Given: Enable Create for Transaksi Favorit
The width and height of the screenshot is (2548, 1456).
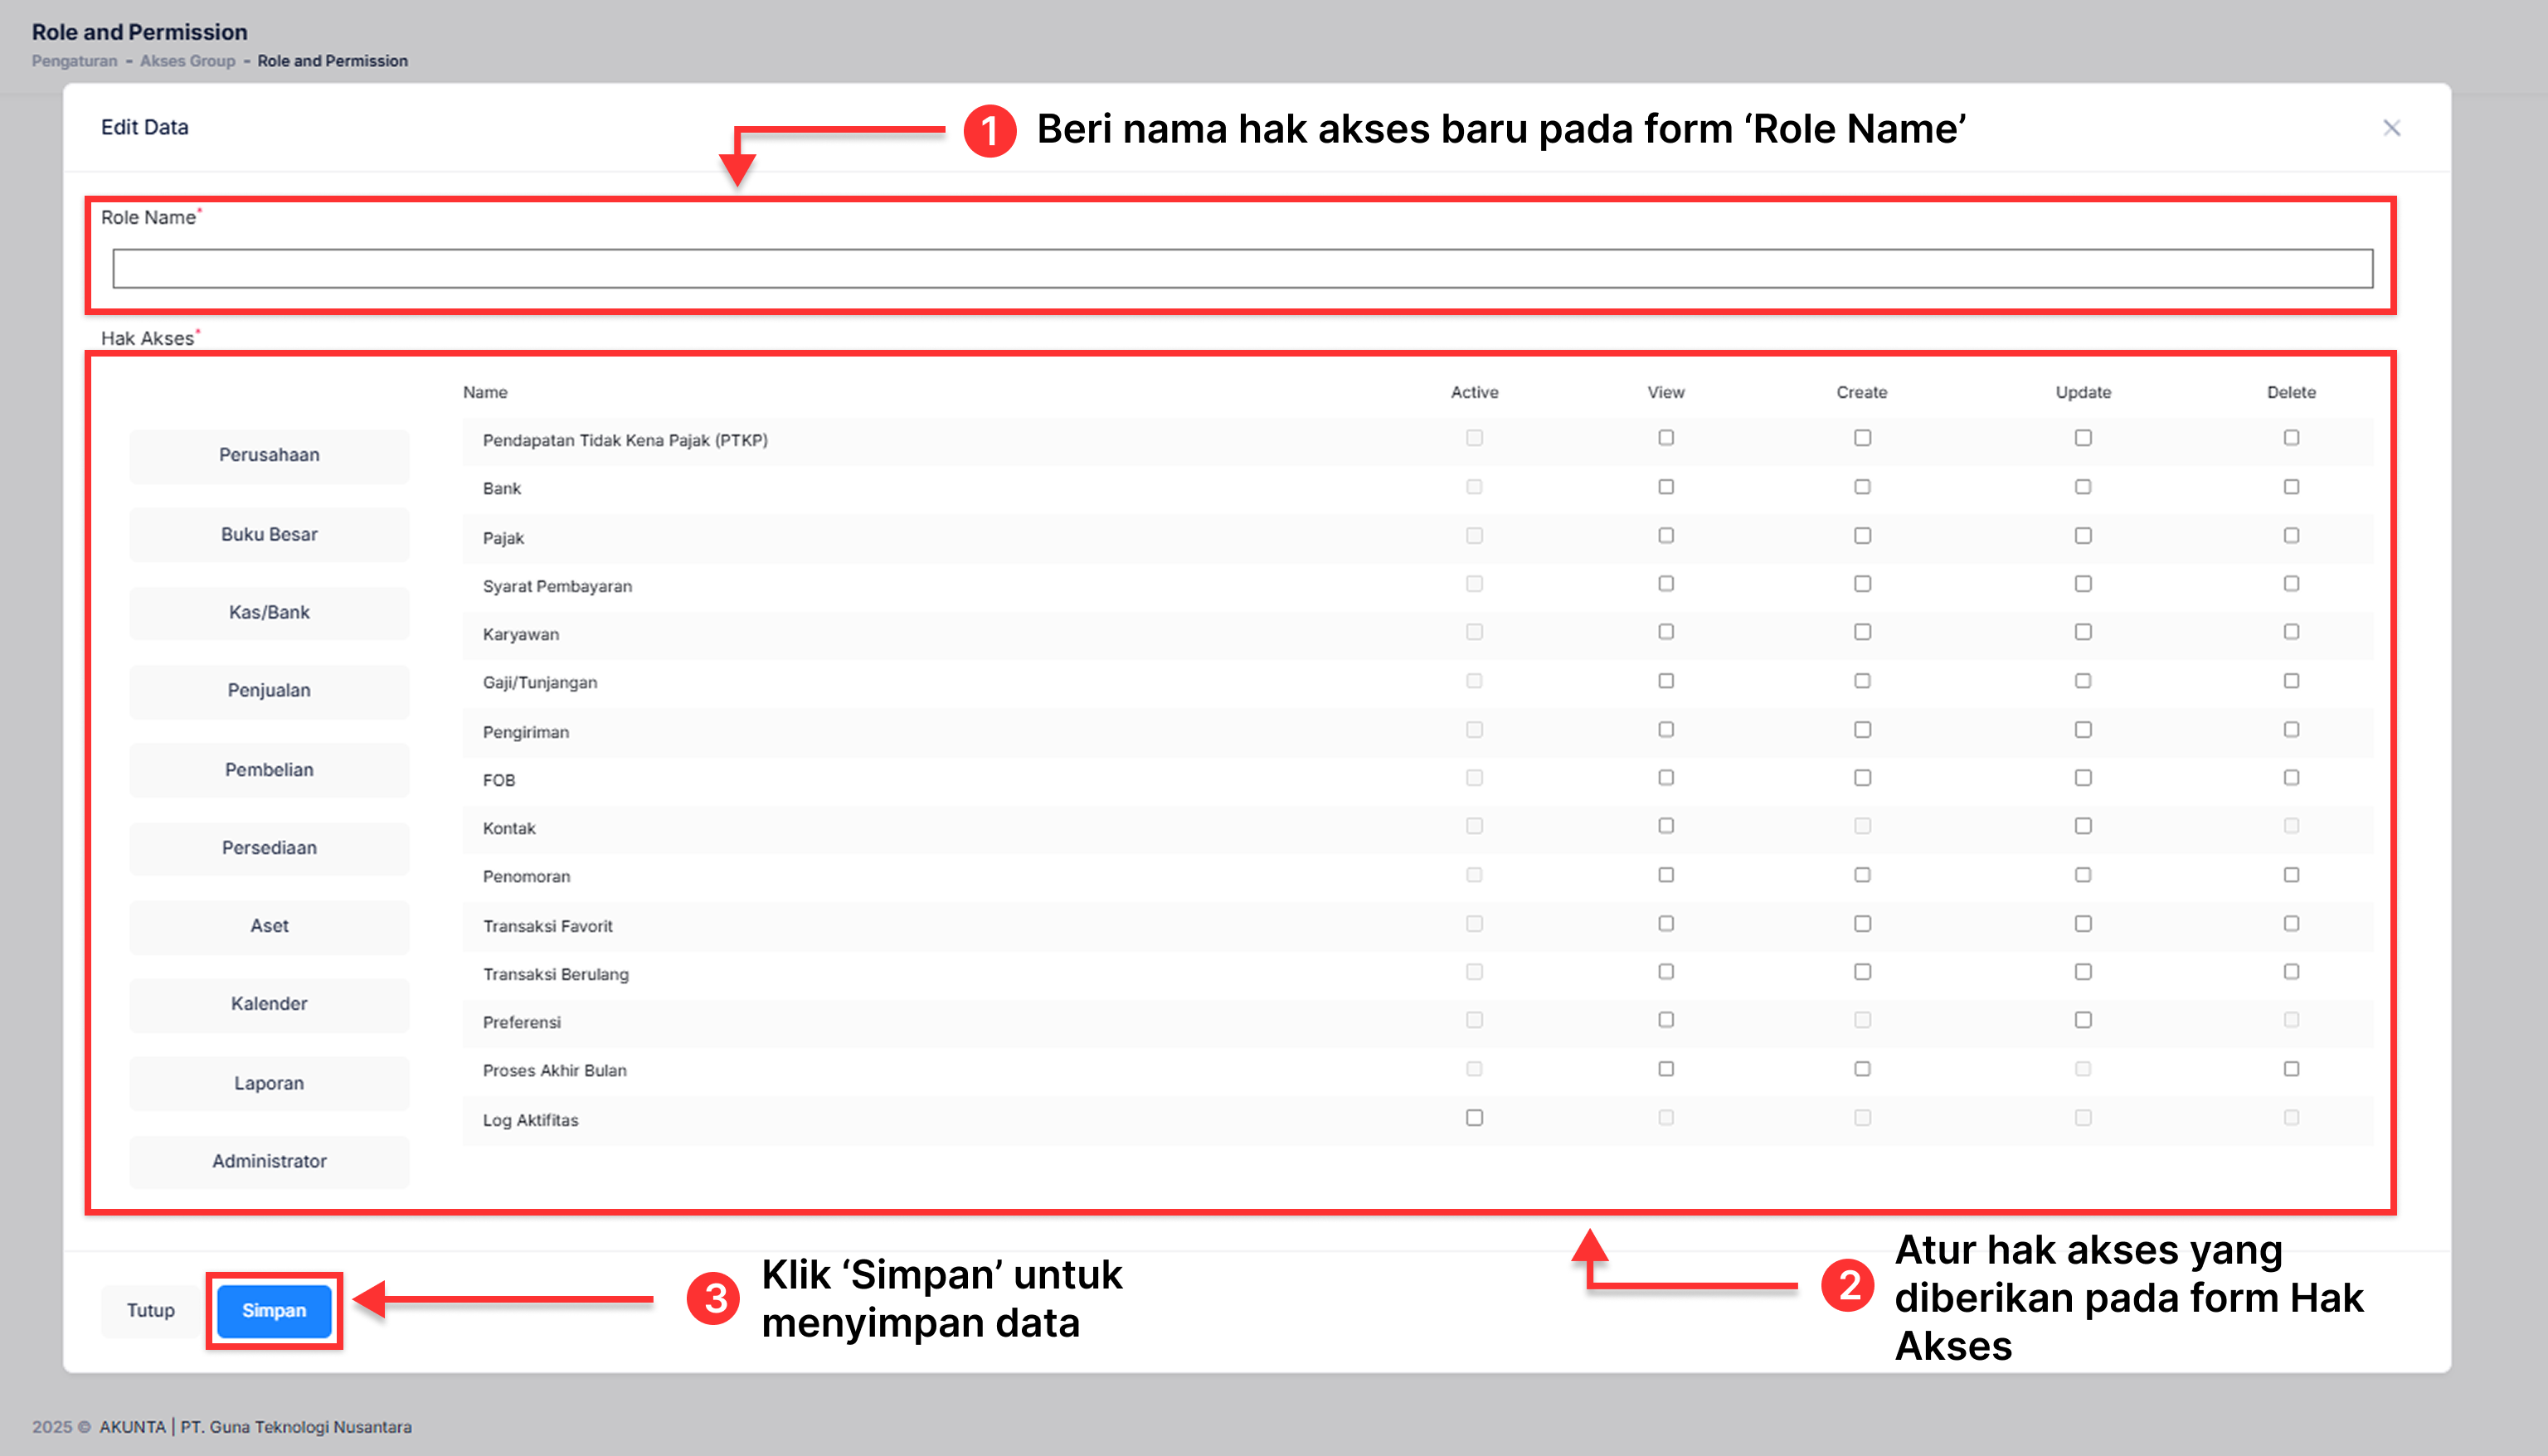Looking at the screenshot, I should [1862, 923].
